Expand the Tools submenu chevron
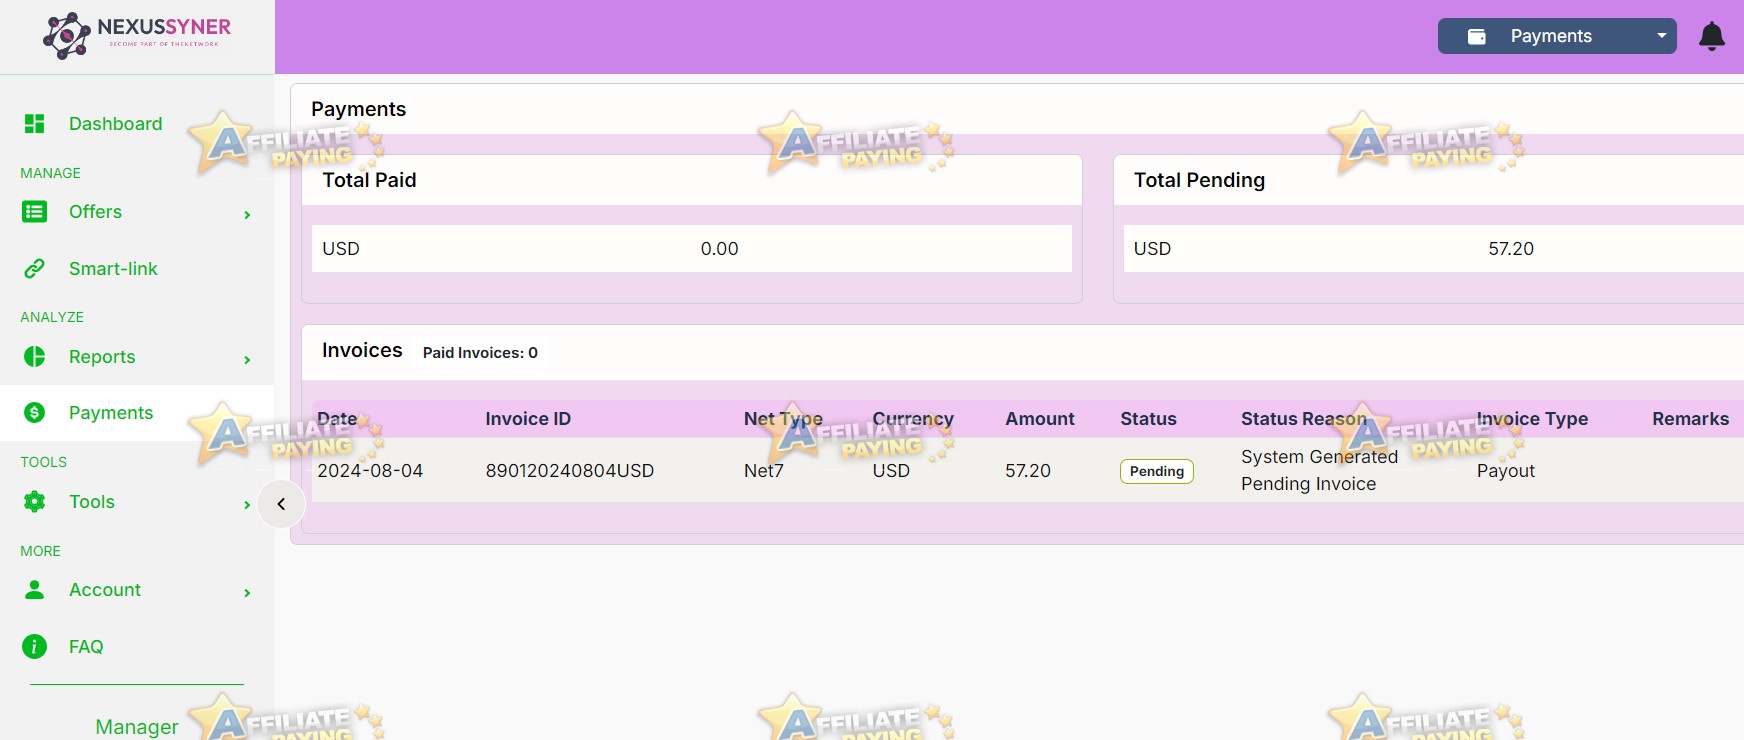Viewport: 1744px width, 740px height. [x=247, y=505]
